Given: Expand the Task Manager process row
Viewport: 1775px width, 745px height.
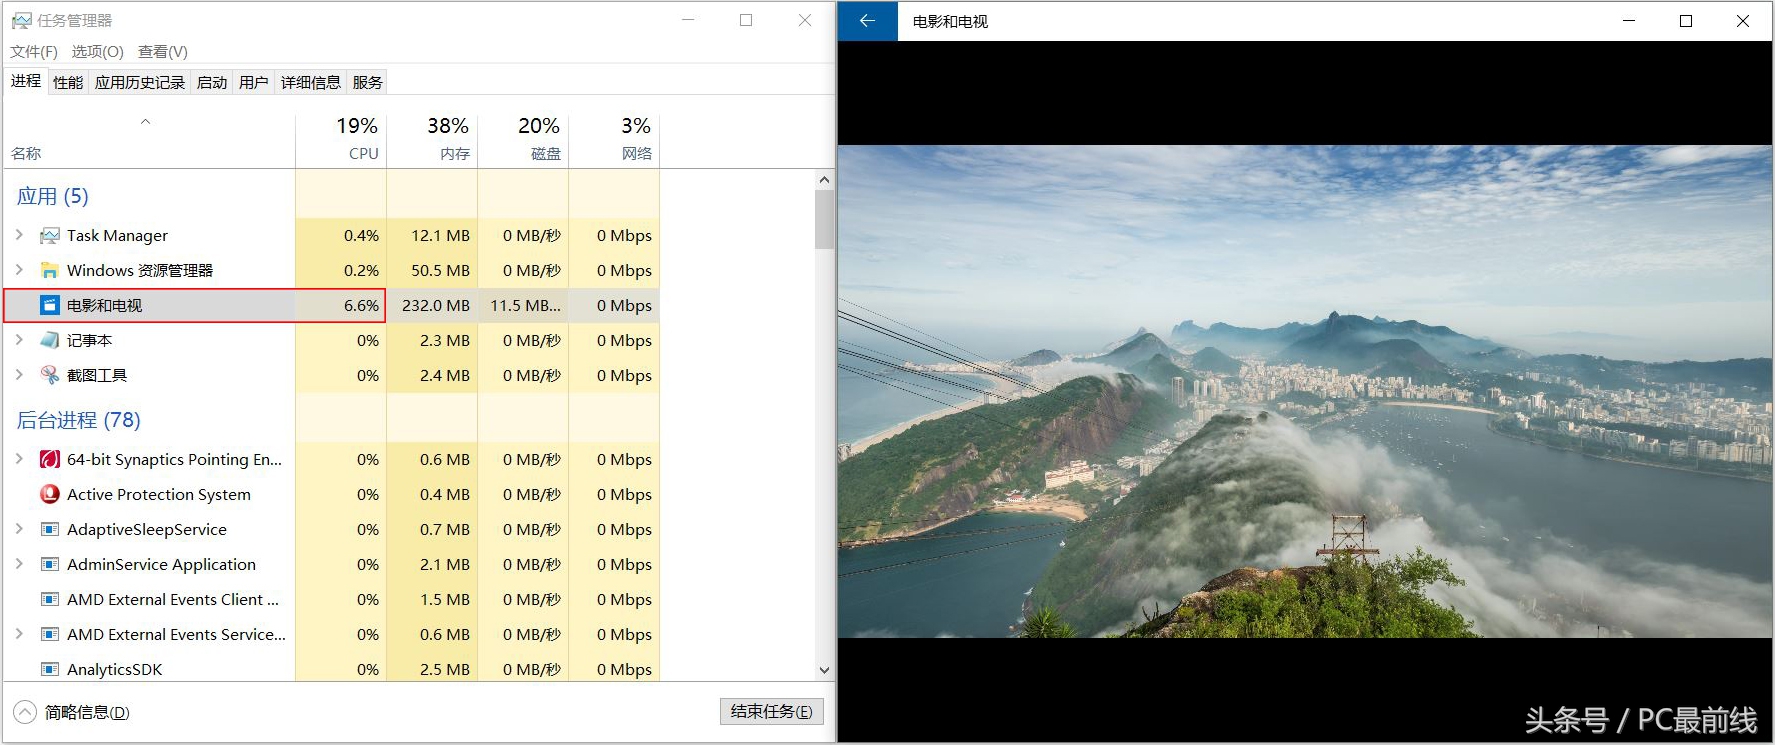Looking at the screenshot, I should (19, 235).
